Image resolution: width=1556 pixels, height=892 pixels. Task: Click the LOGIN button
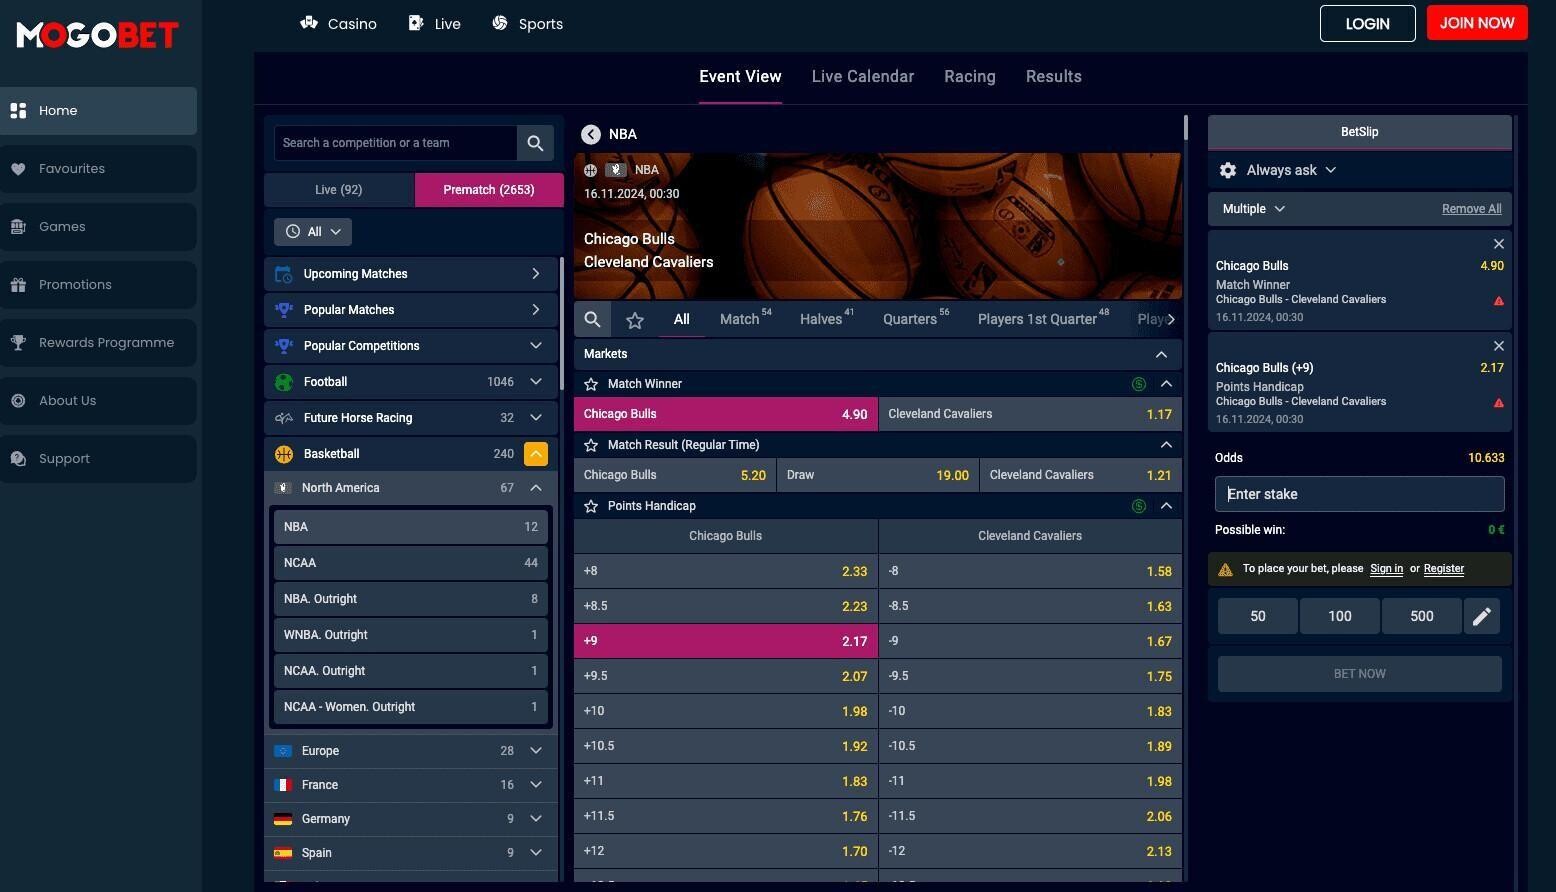pos(1367,24)
